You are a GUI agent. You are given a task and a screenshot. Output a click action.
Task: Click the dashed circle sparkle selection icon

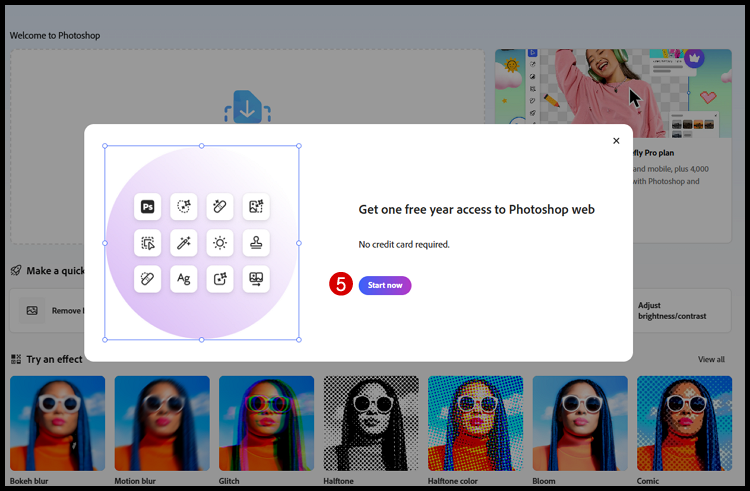pyautogui.click(x=183, y=207)
